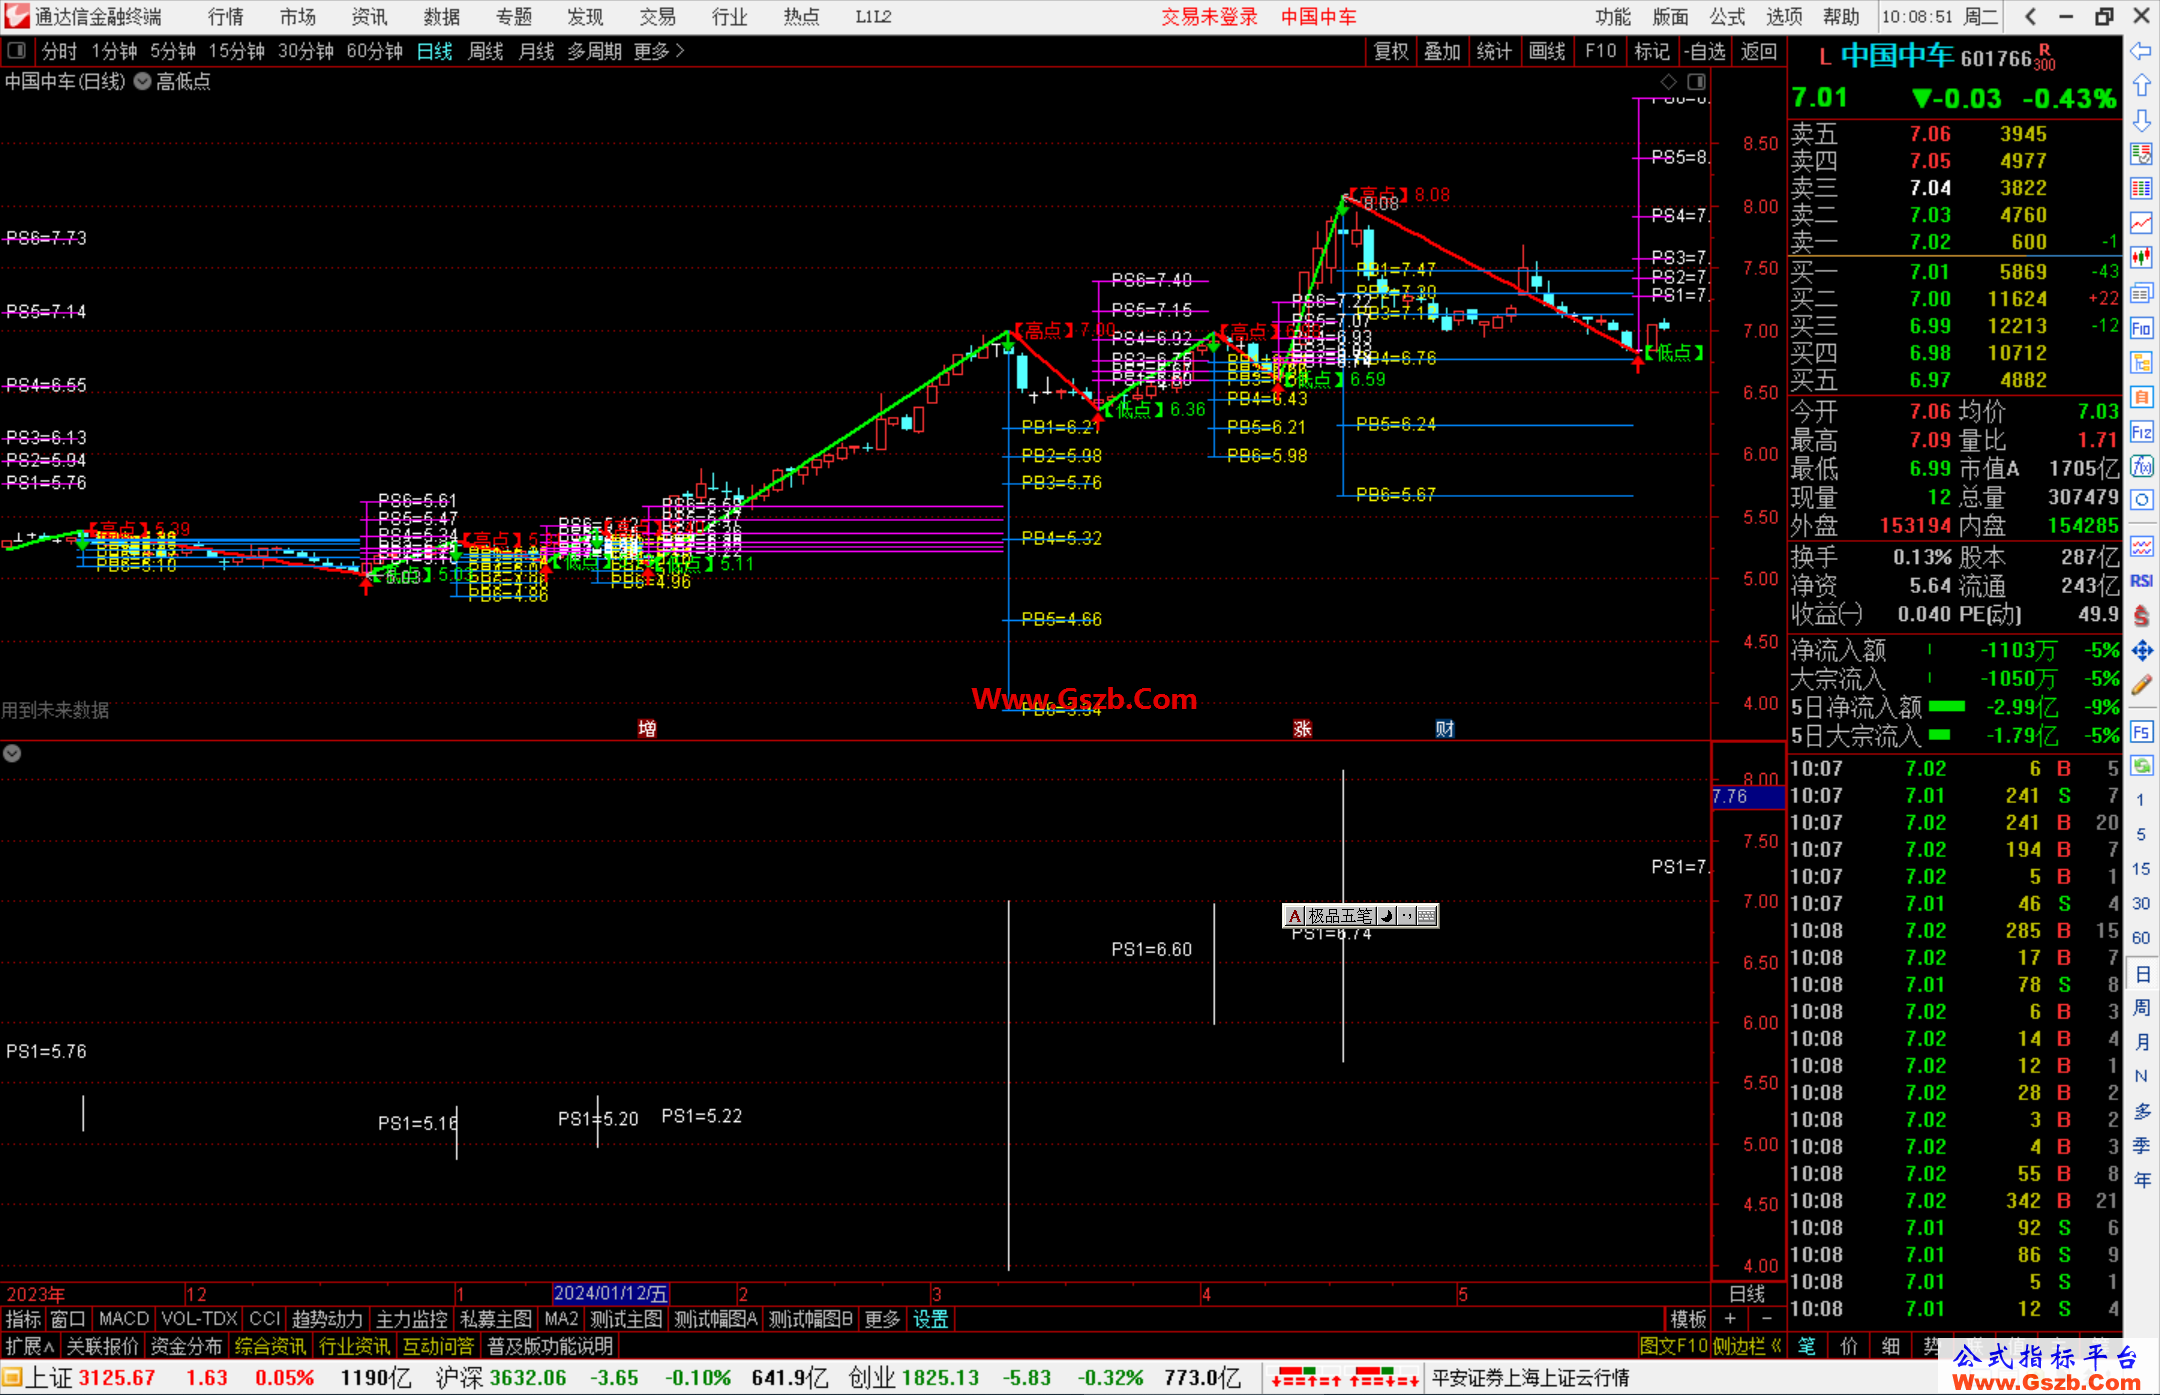Select the 周 weekly period in sidebar
Image resolution: width=2160 pixels, height=1395 pixels.
pos(2141,1007)
